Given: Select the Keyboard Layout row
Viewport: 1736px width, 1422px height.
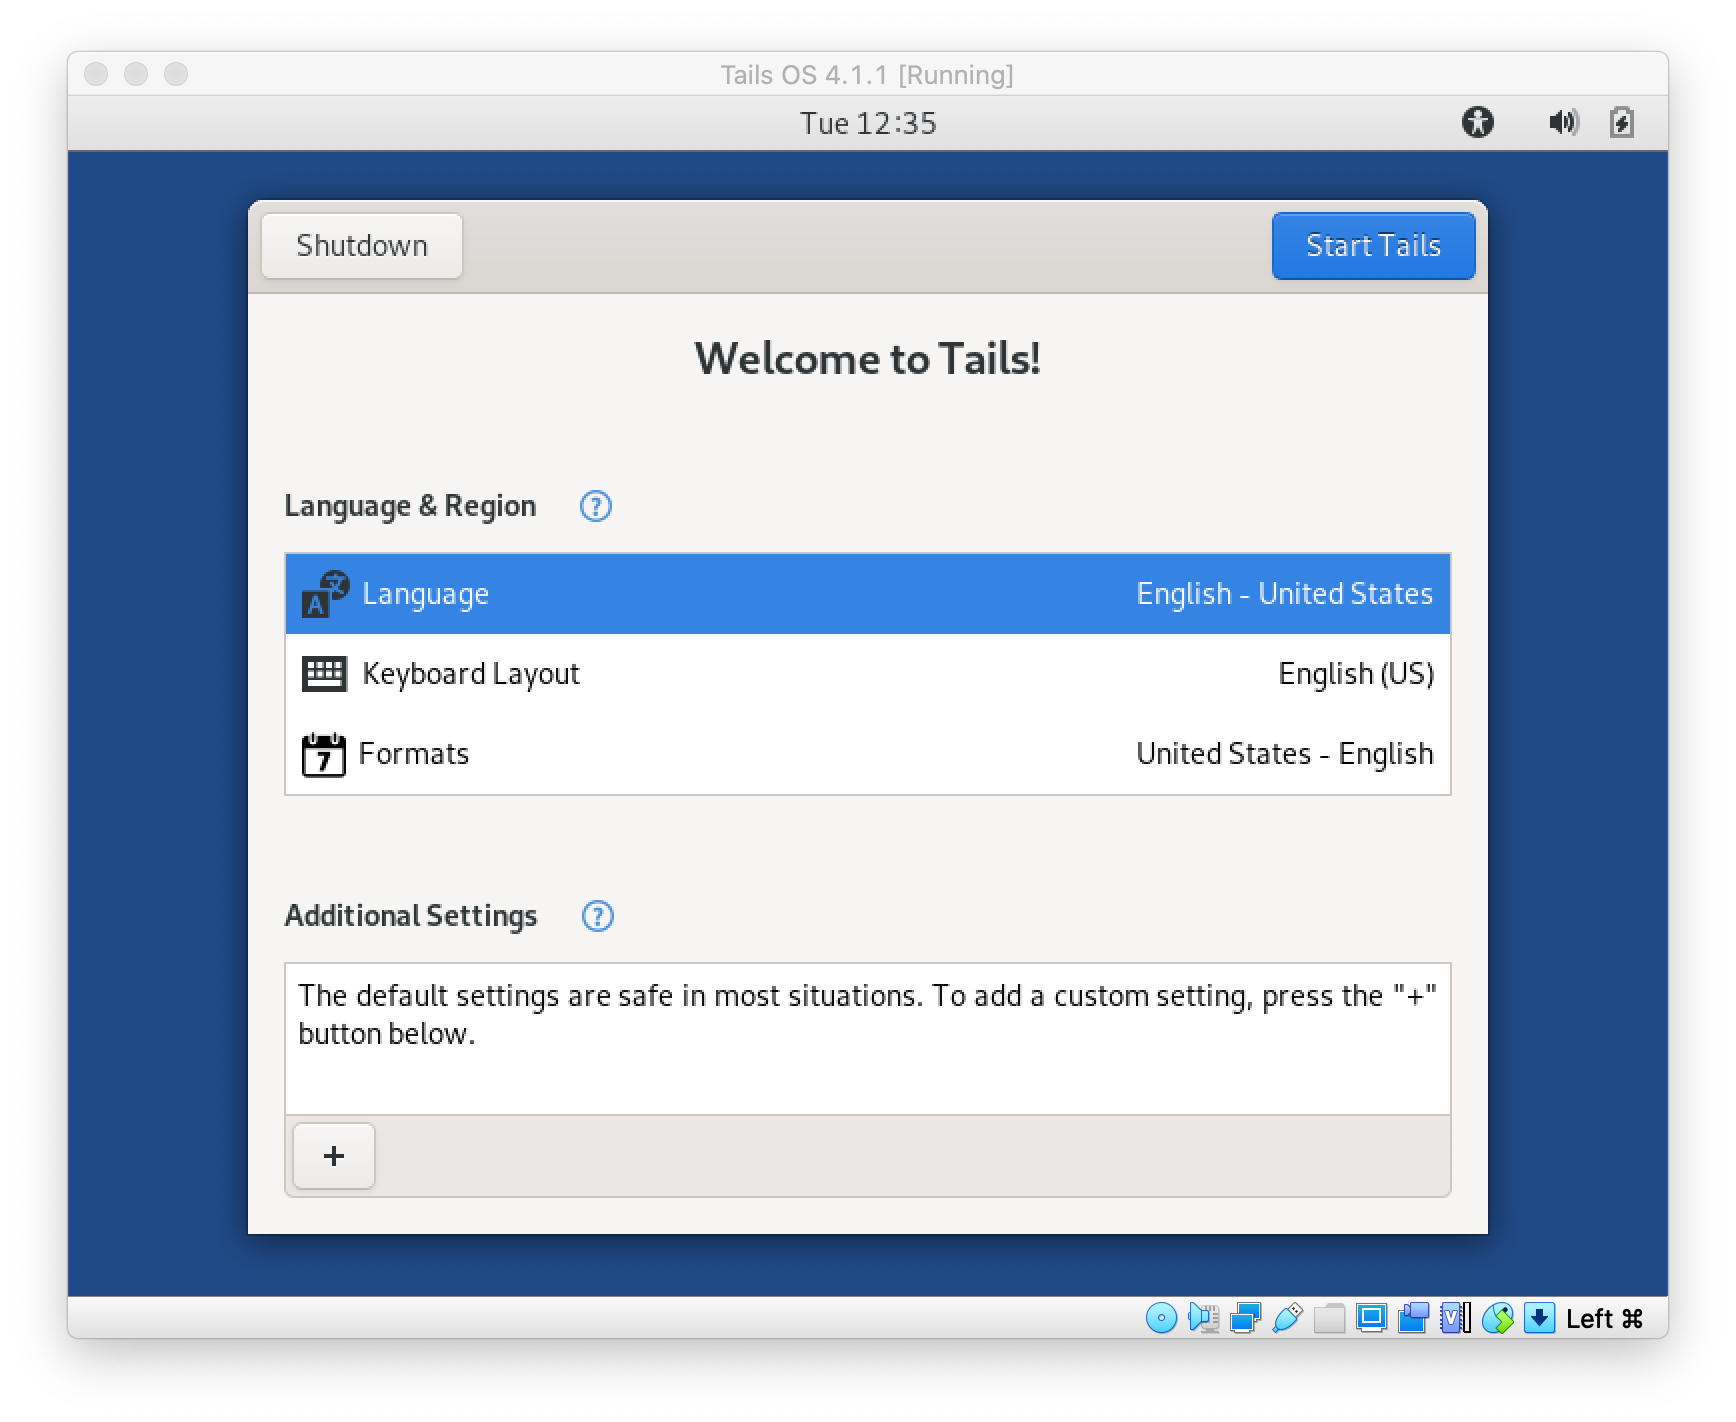Looking at the screenshot, I should (868, 674).
